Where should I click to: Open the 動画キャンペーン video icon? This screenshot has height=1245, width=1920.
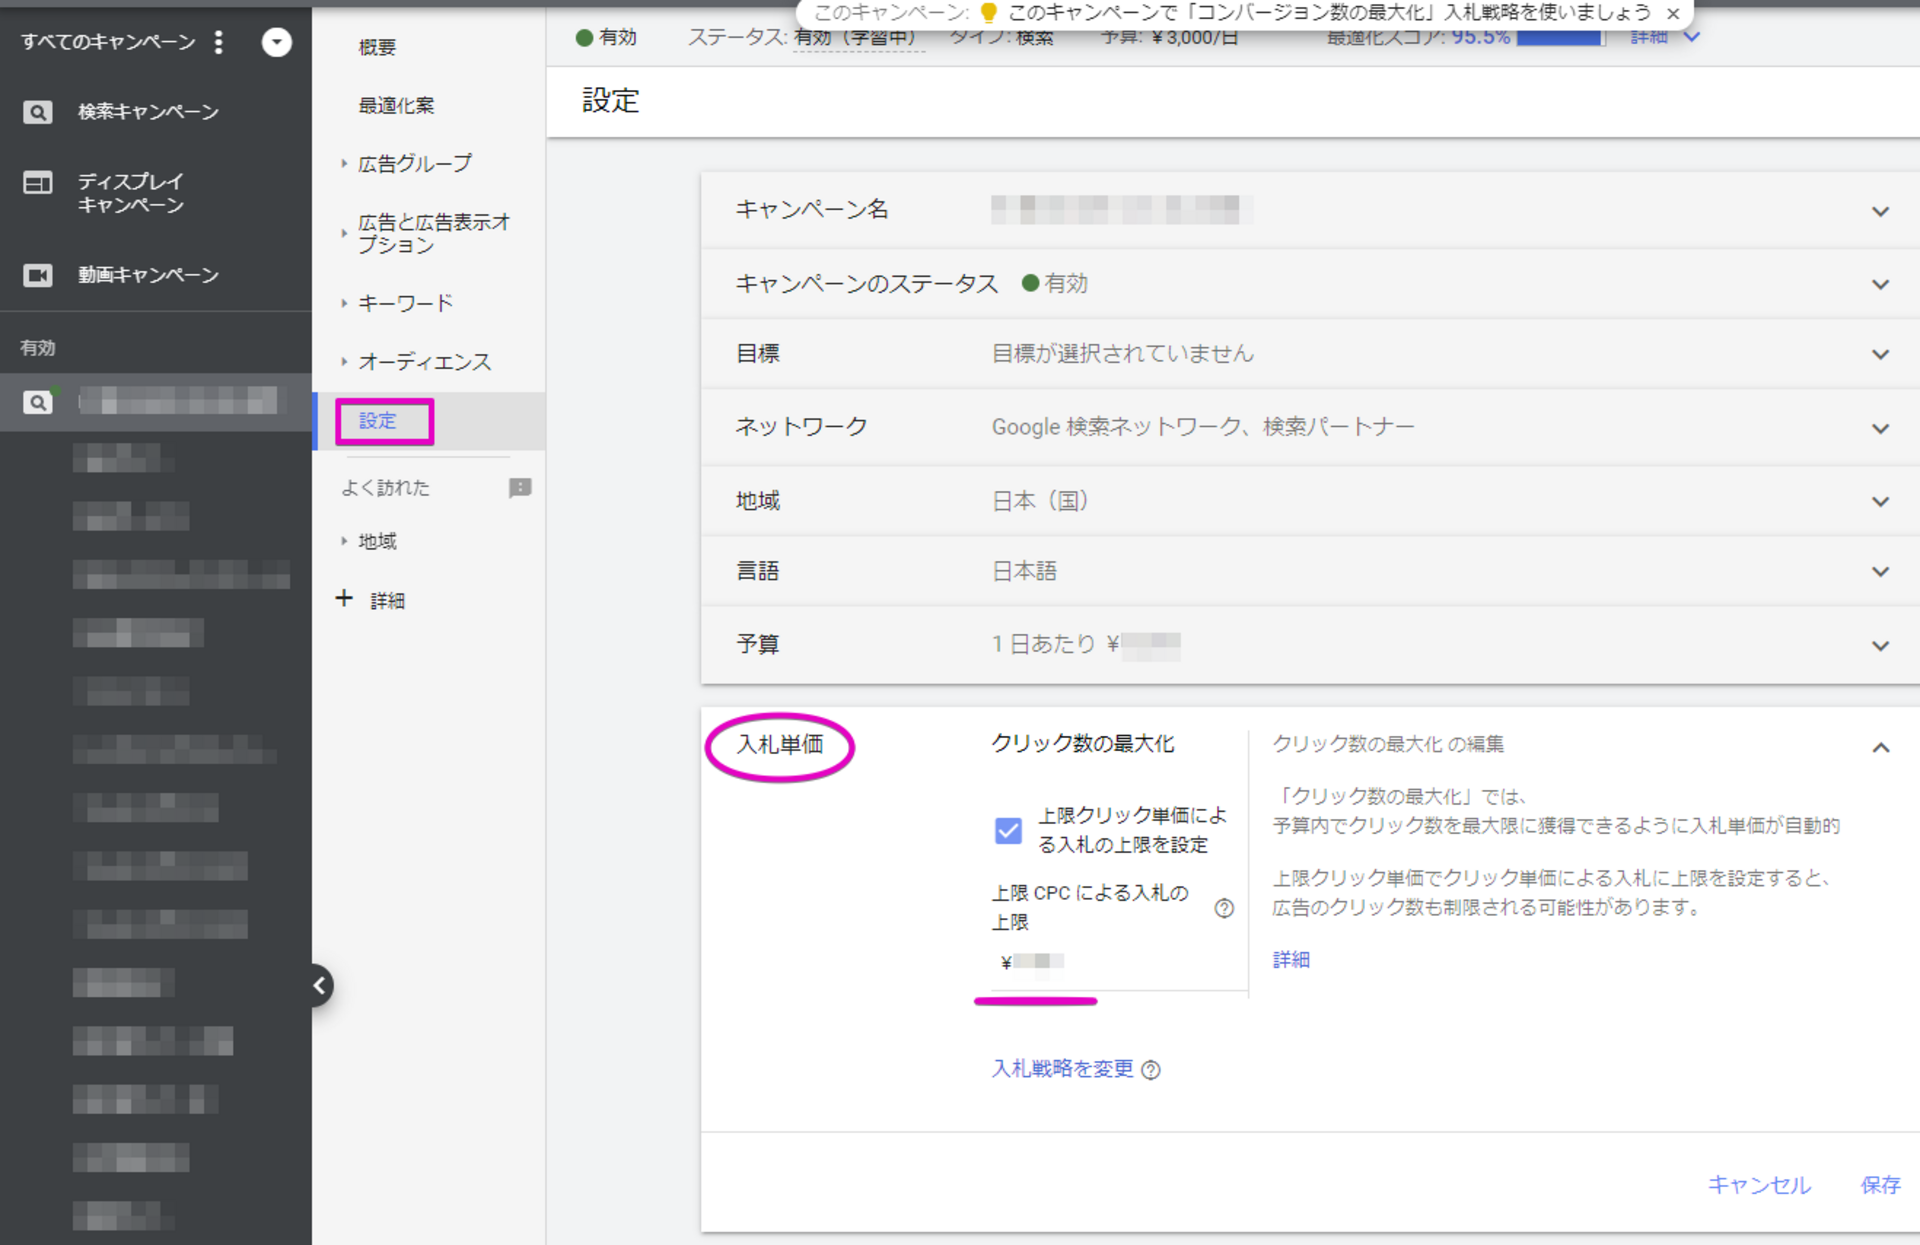click(x=38, y=275)
